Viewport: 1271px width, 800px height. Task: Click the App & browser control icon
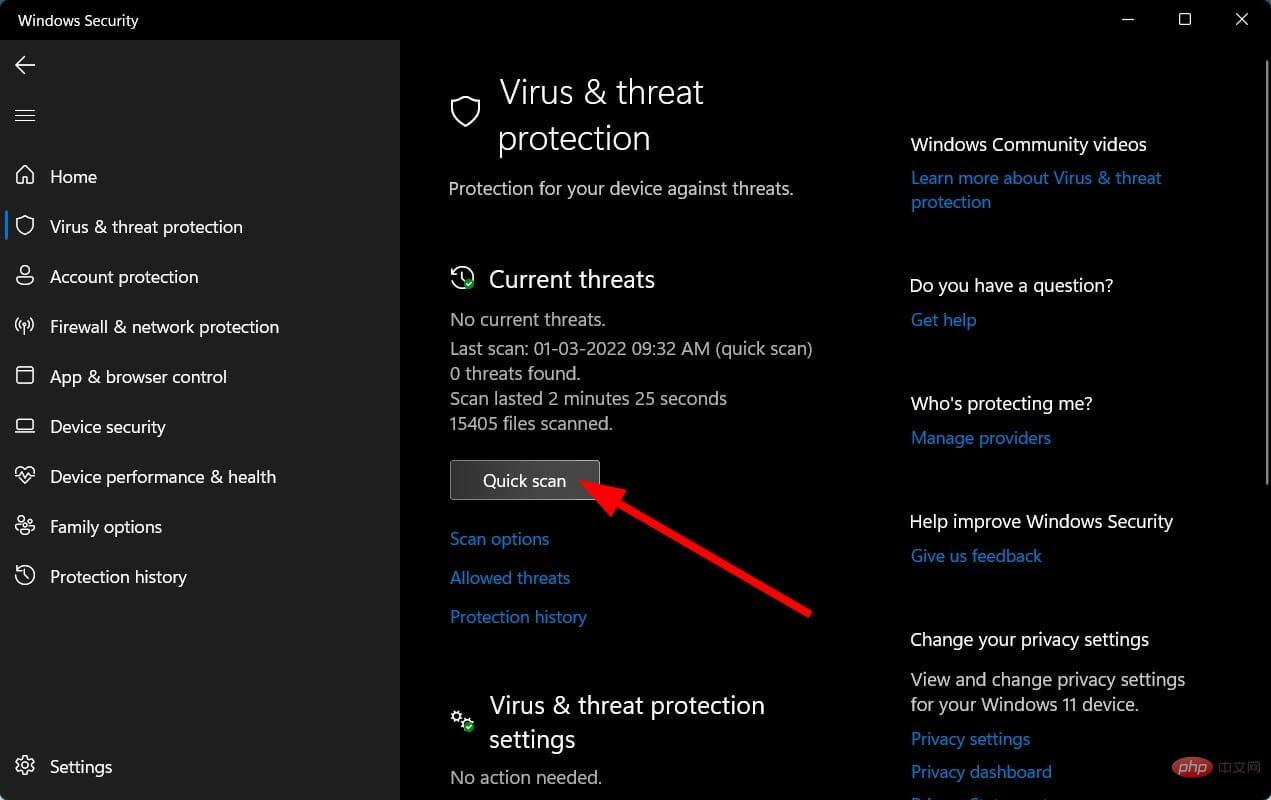(25, 377)
